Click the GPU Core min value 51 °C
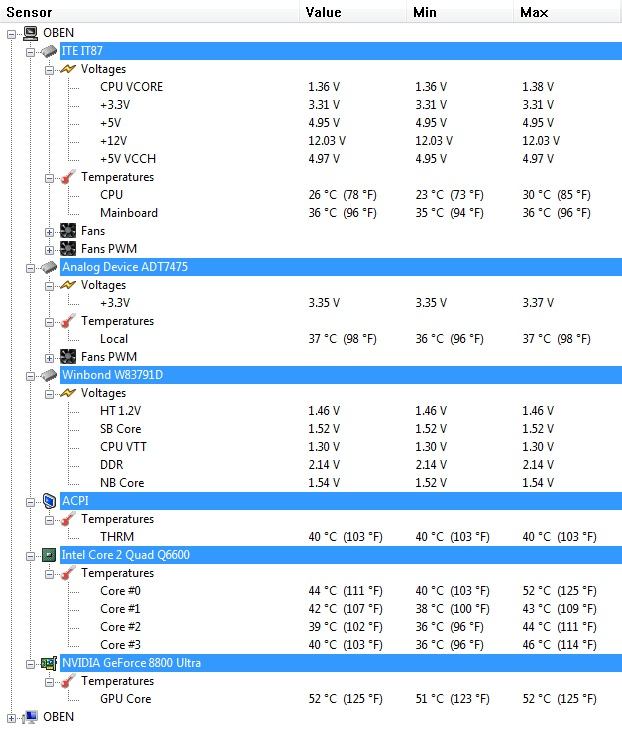The height and width of the screenshot is (738, 622). (452, 699)
